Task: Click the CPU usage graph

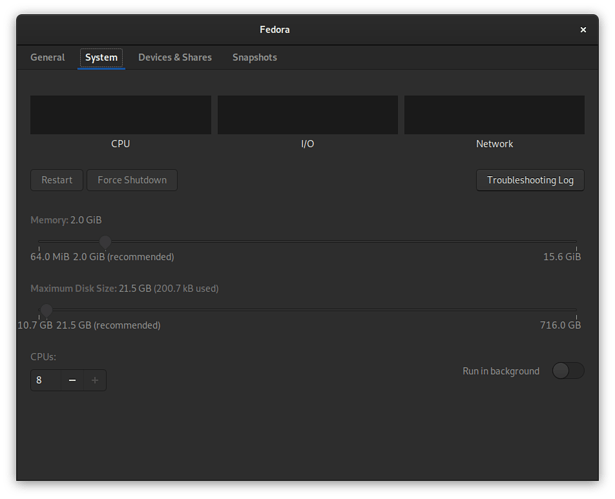Action: pyautogui.click(x=121, y=115)
